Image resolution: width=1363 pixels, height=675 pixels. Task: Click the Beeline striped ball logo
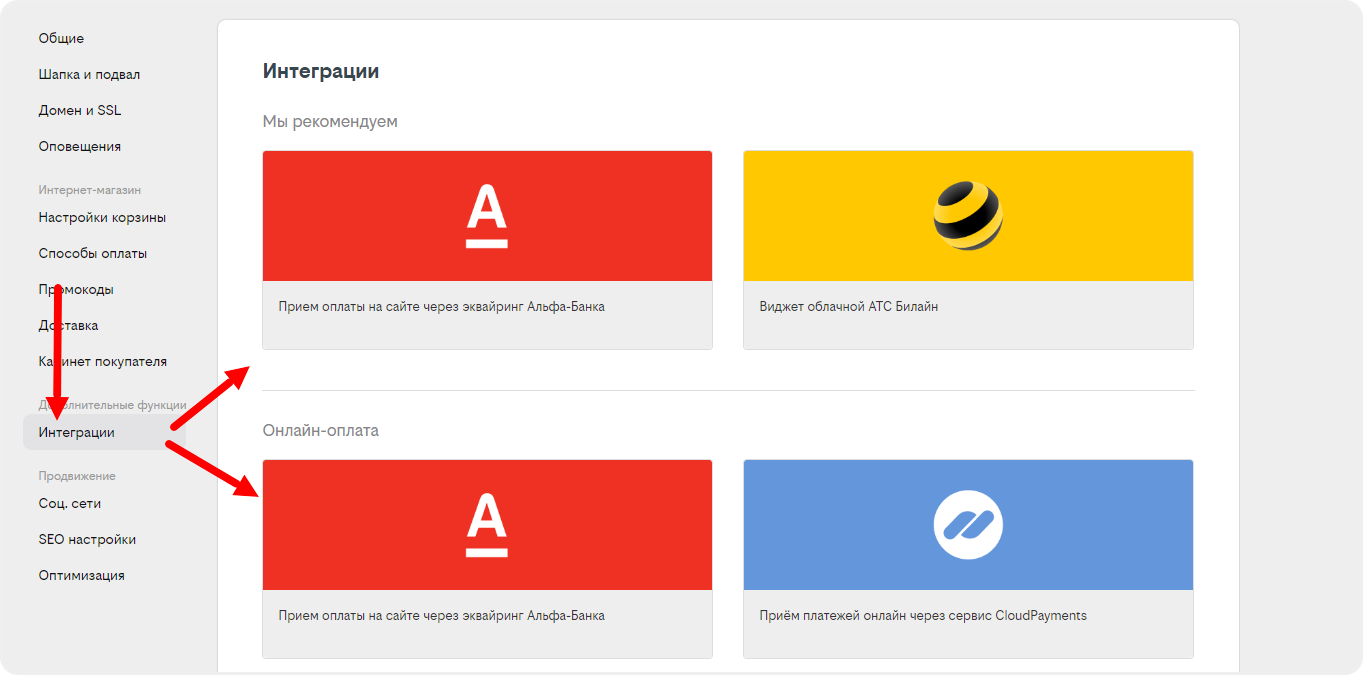coord(967,216)
